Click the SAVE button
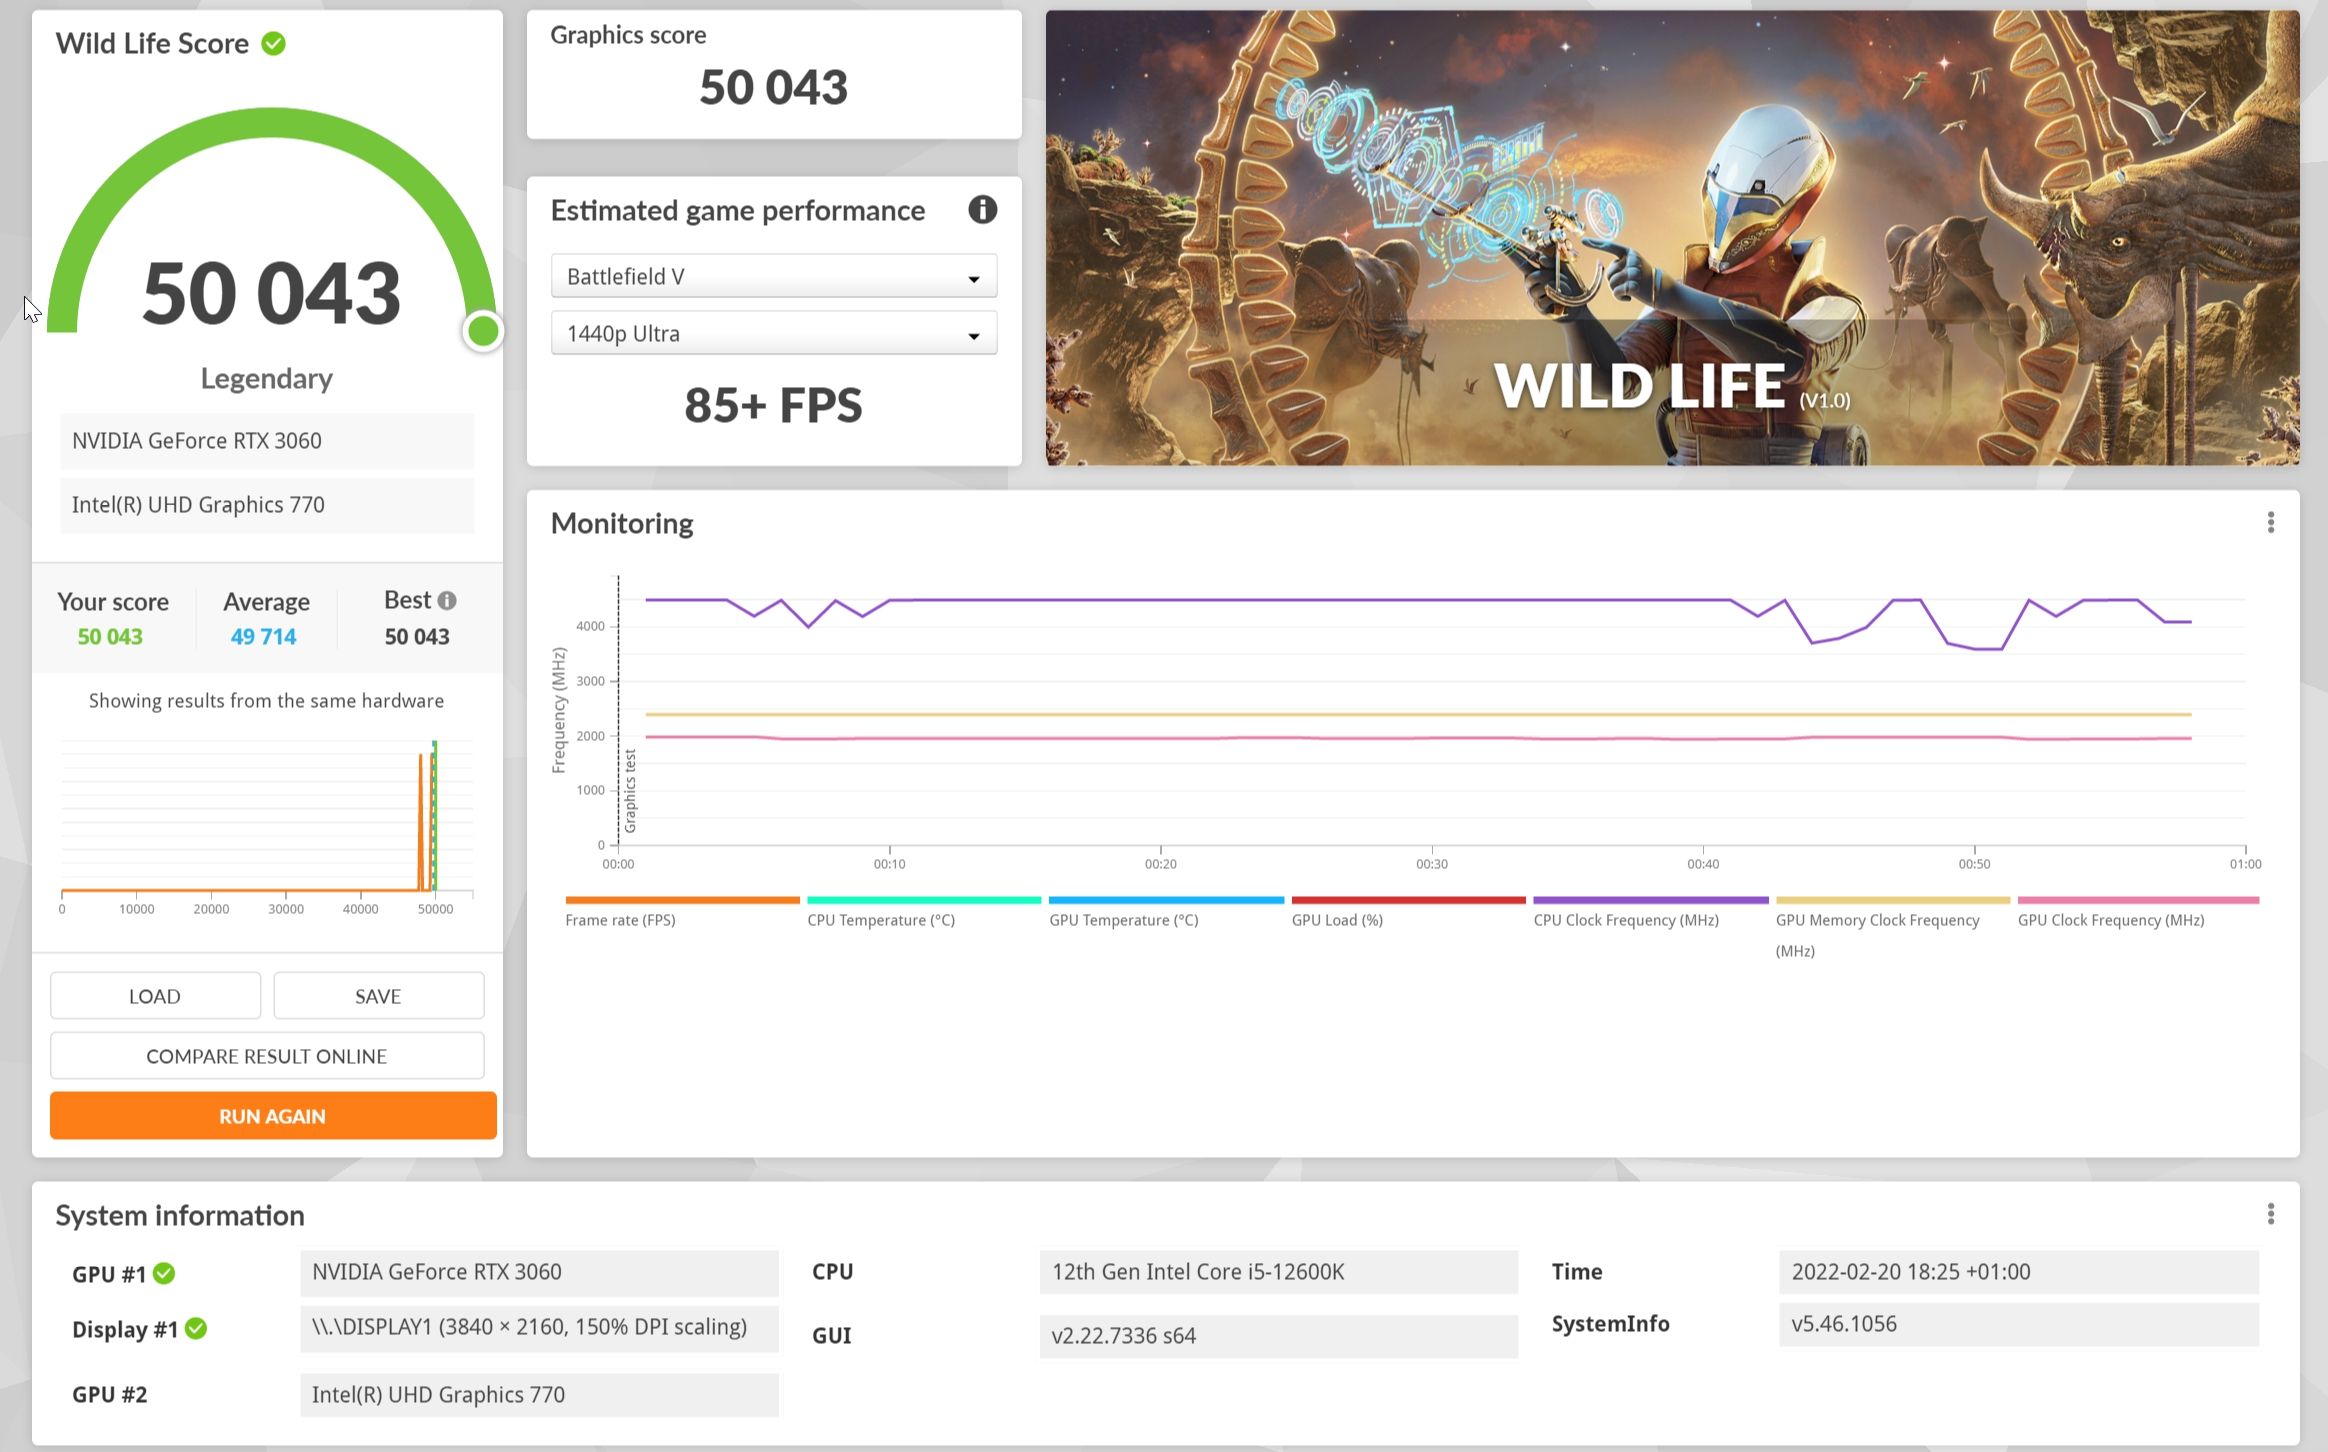Image resolution: width=2328 pixels, height=1452 pixels. tap(378, 996)
